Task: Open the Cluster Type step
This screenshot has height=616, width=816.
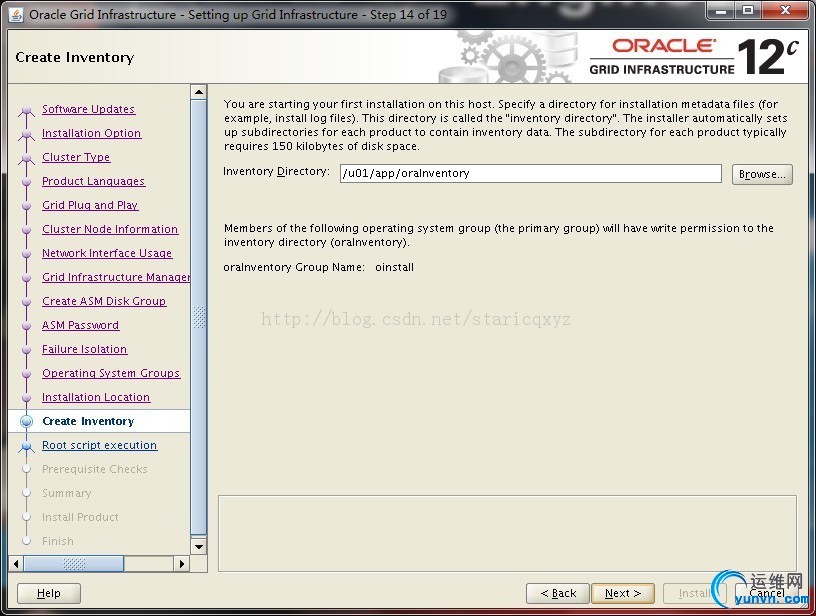Action: pos(76,157)
